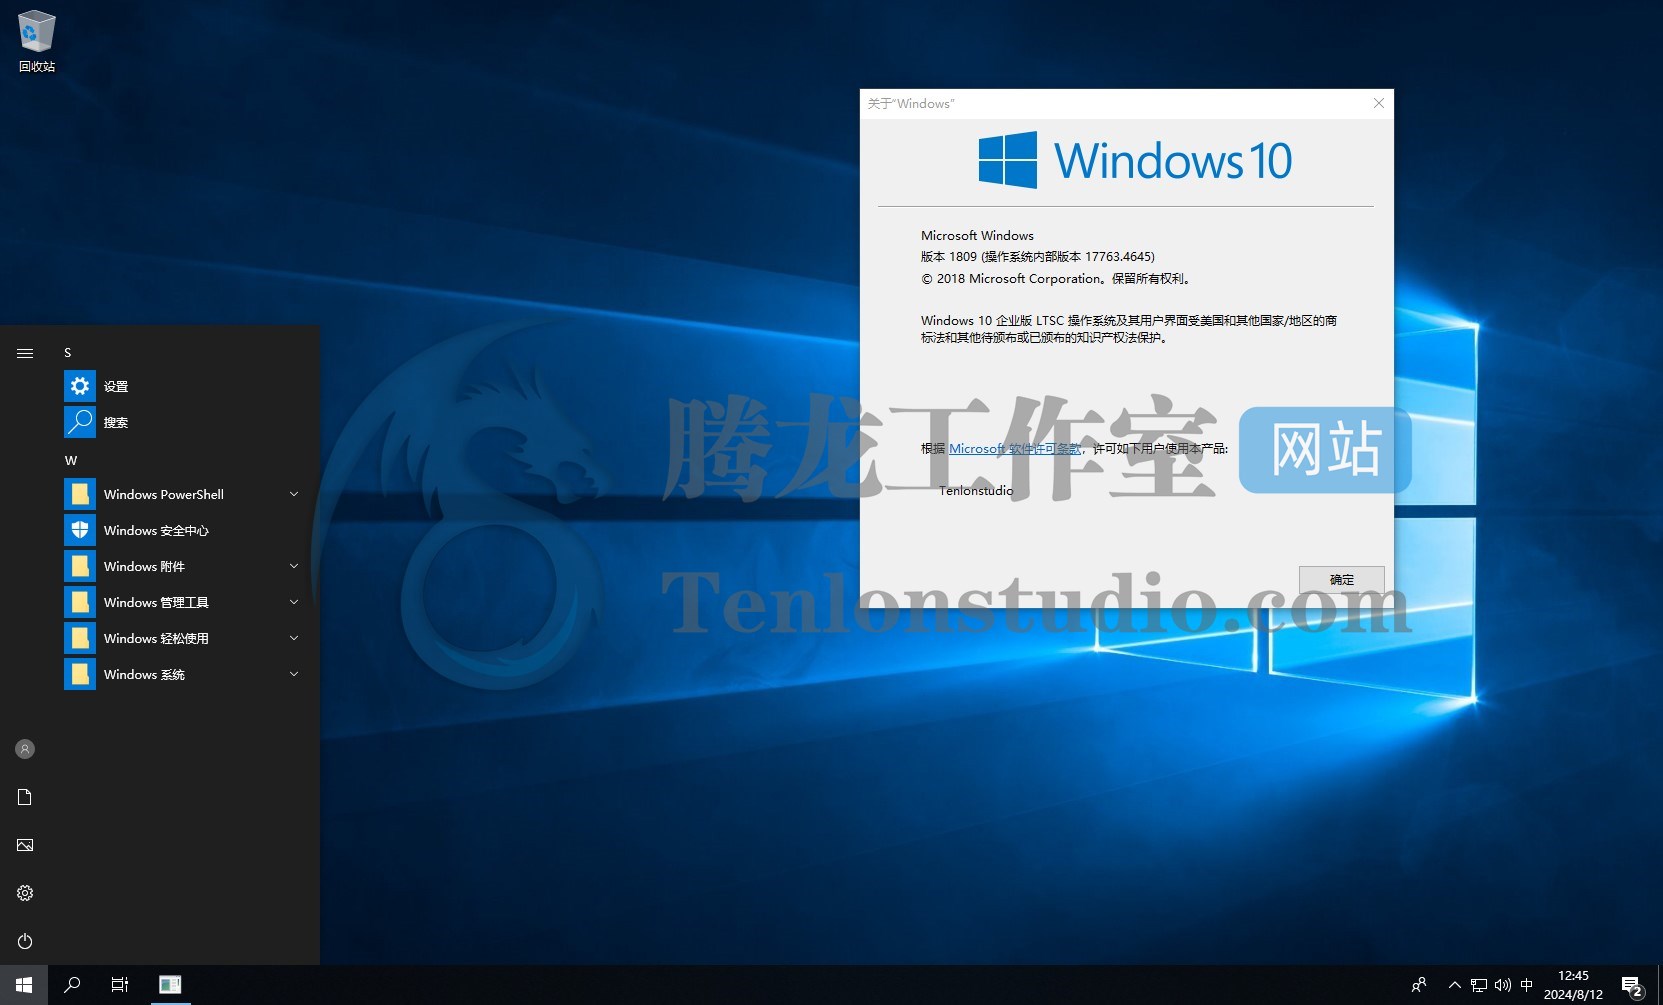This screenshot has height=1005, width=1663.
Task: Expand the Windows 附件 folder chevron
Action: tap(294, 566)
